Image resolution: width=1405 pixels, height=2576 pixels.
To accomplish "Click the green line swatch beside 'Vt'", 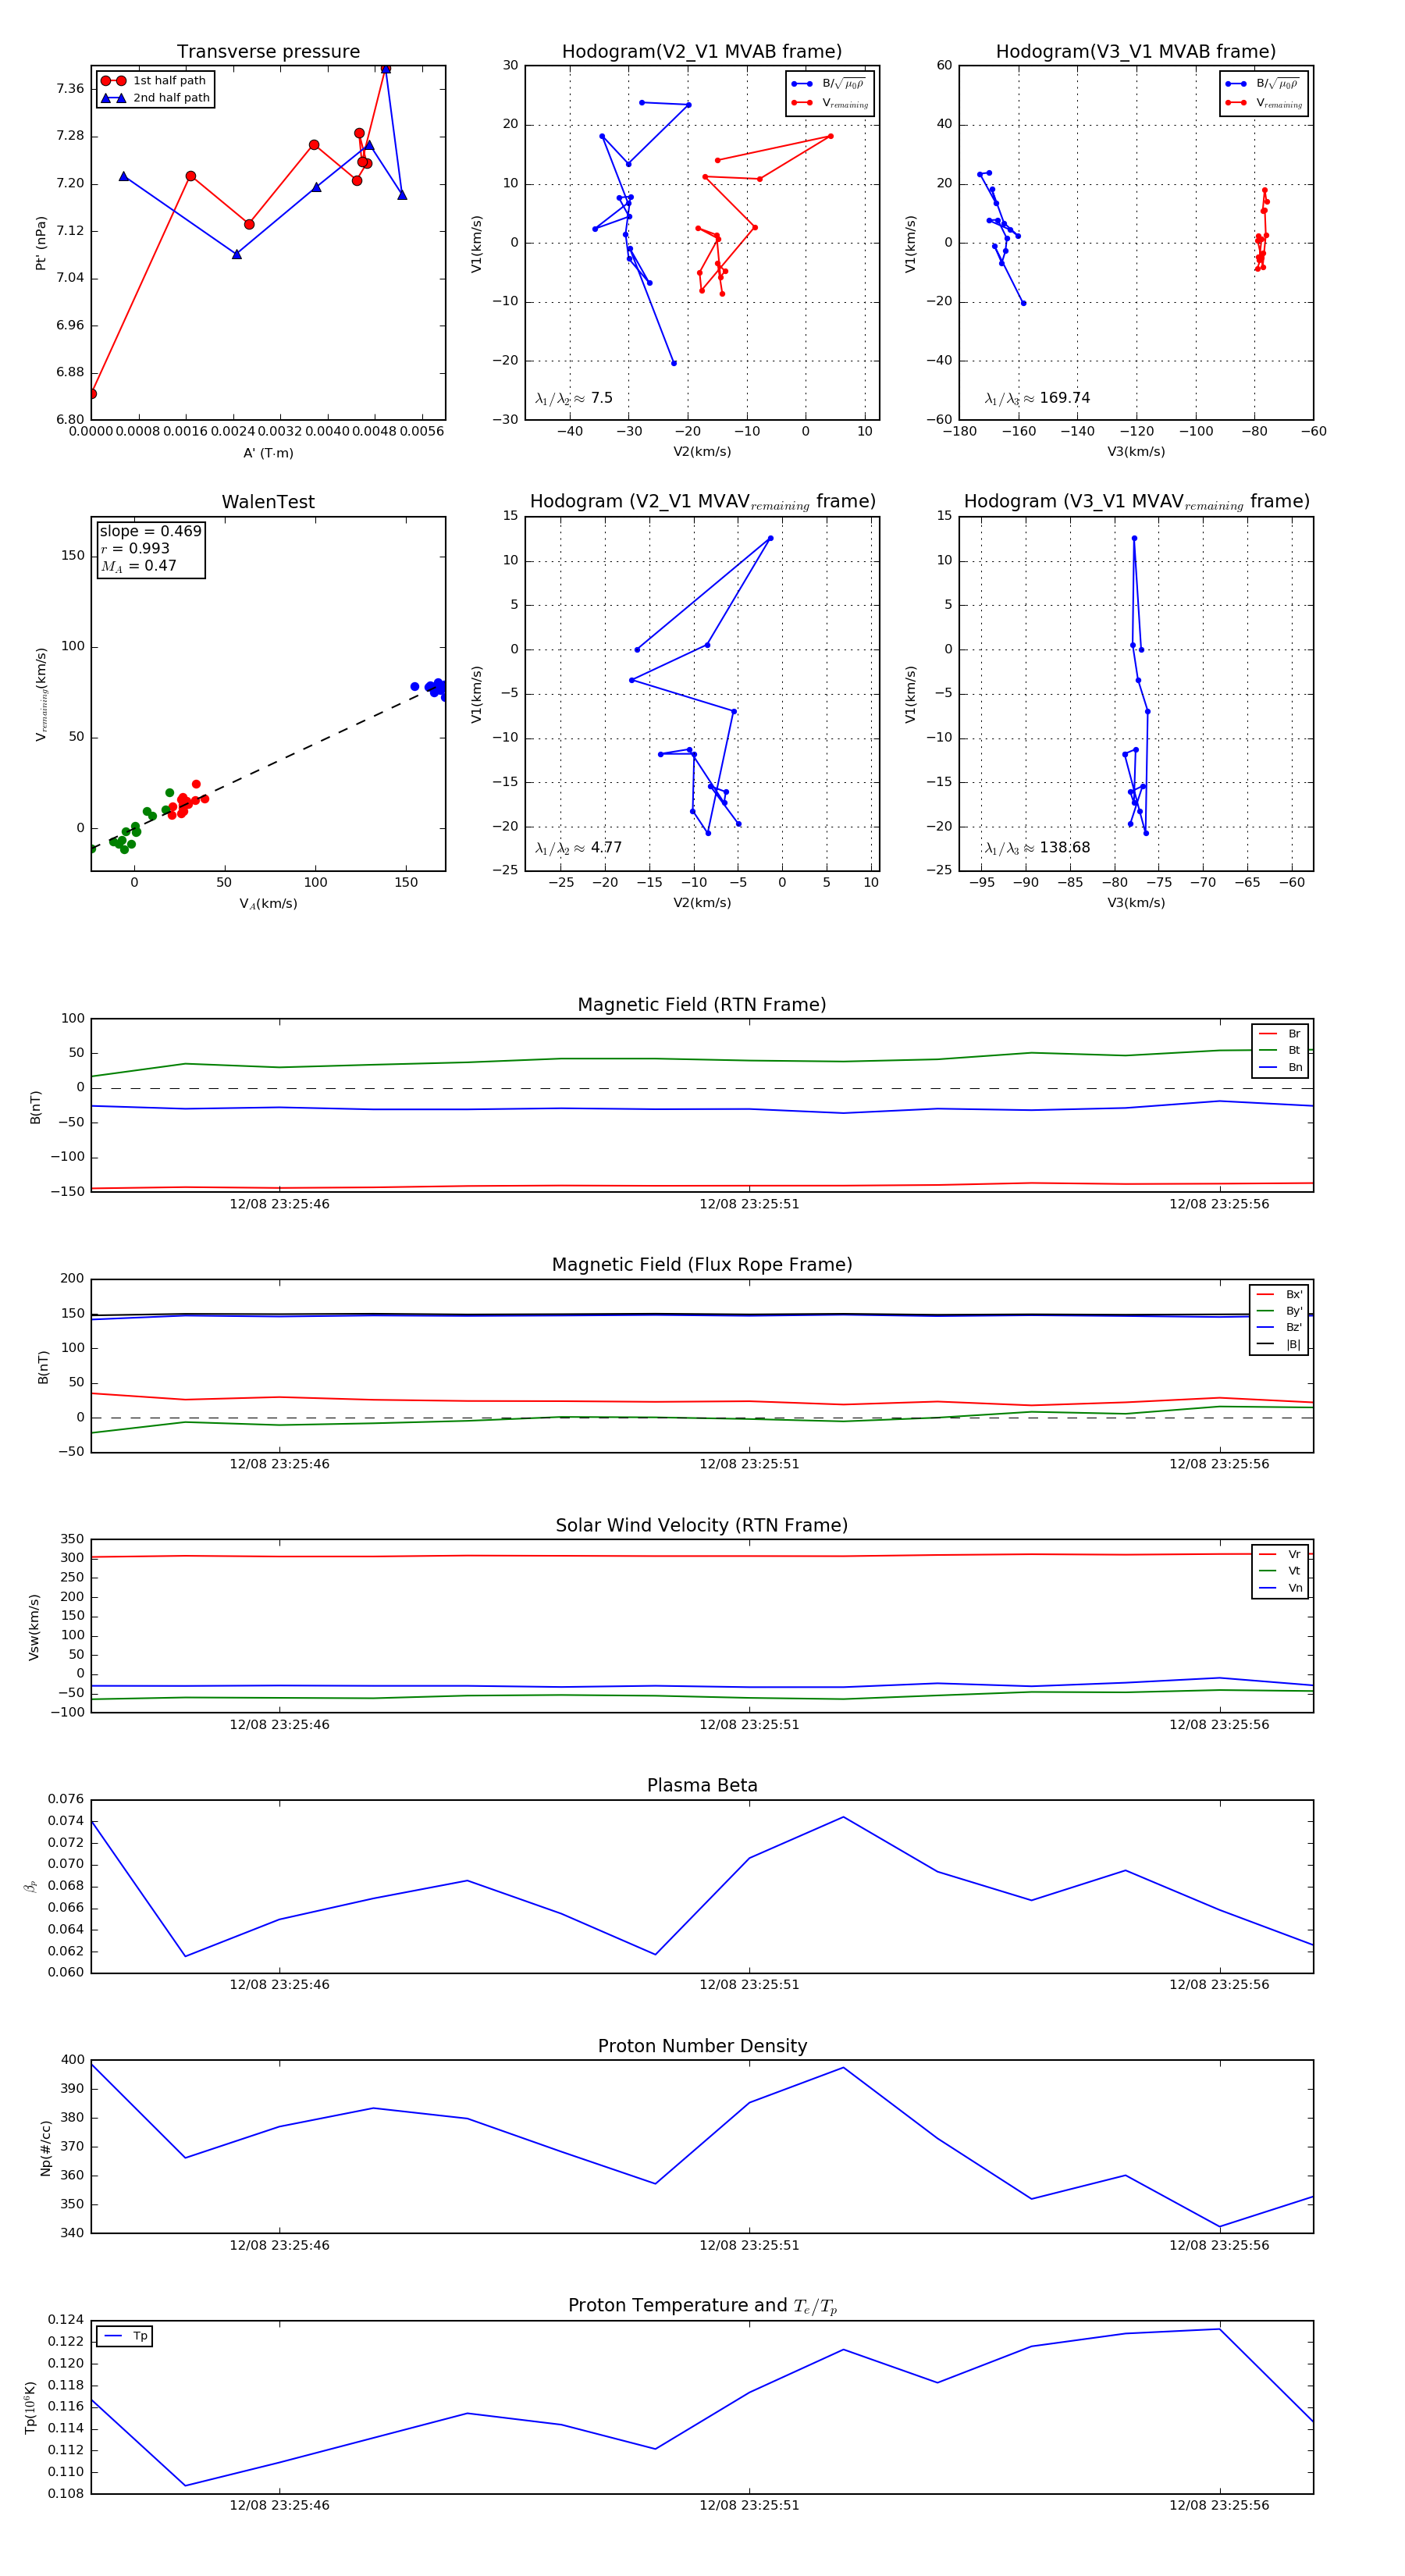I will (1267, 1571).
